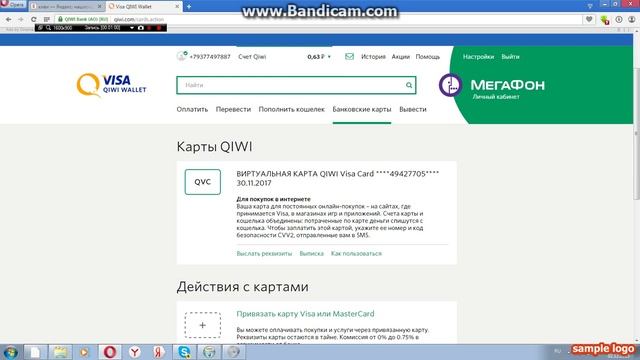The width and height of the screenshot is (640, 360).
Task: Click the phone number +79377497887
Action: point(210,57)
